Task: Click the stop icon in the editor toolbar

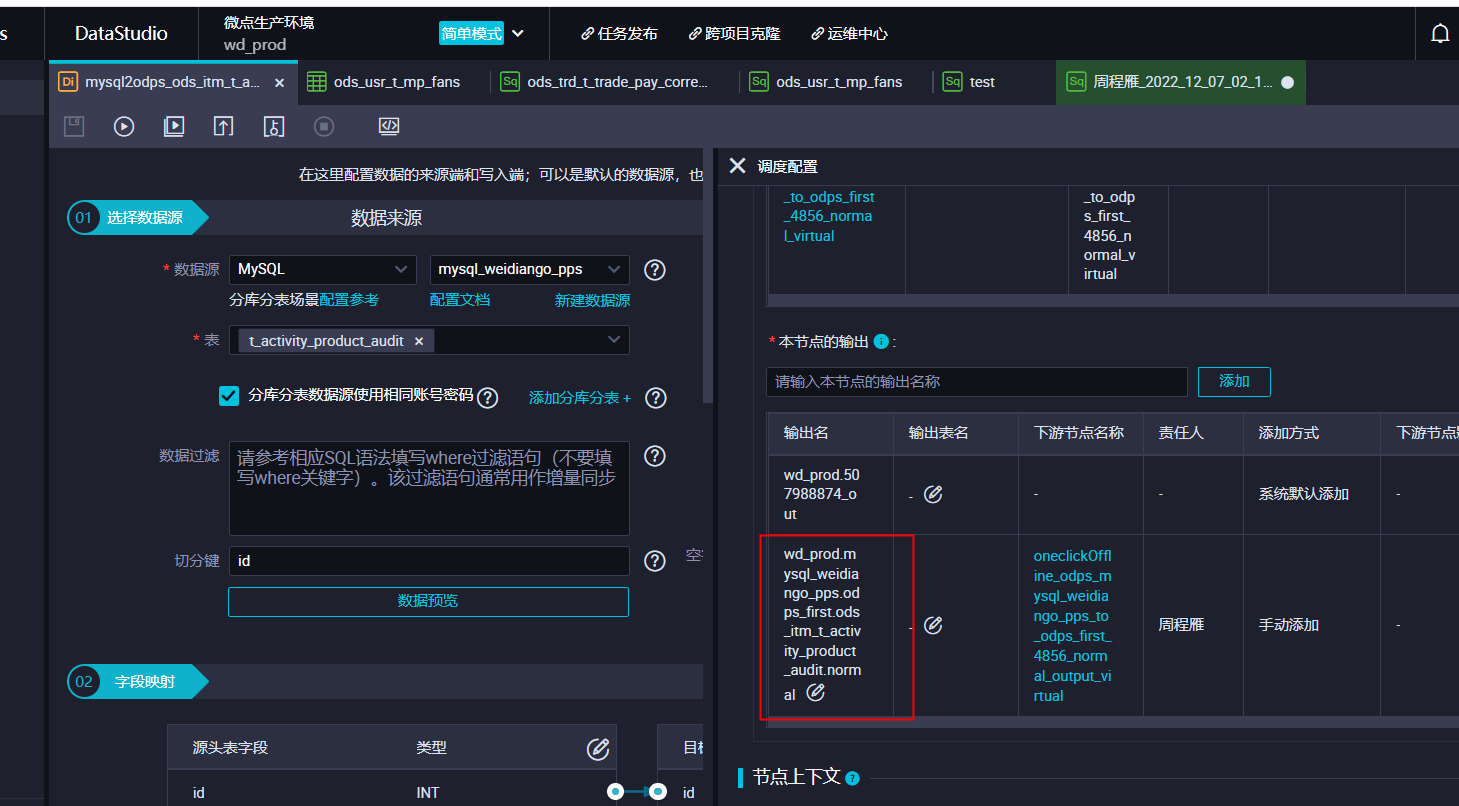Action: click(324, 126)
